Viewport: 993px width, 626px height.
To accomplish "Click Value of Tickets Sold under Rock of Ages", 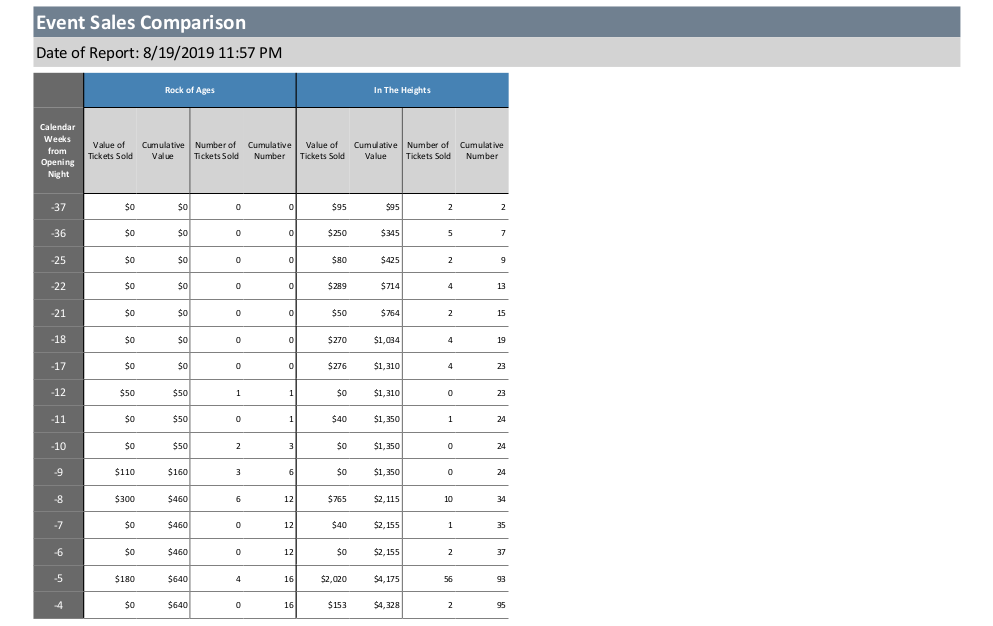I will (110, 150).
